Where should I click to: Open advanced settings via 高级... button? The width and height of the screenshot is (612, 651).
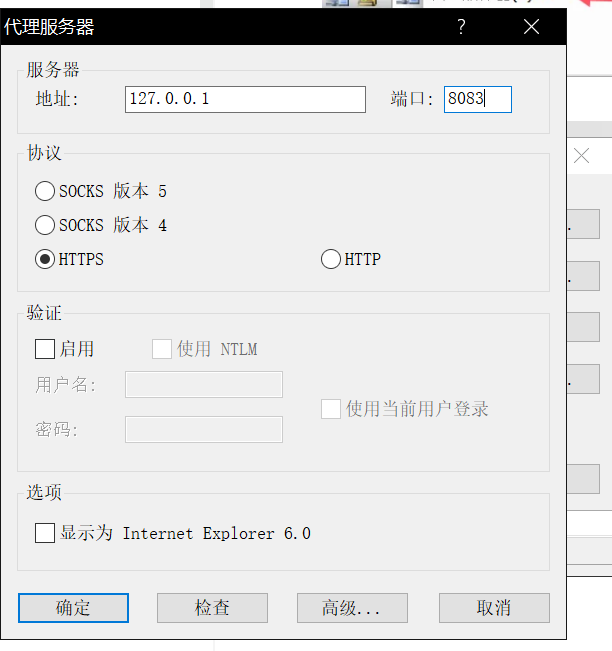352,608
